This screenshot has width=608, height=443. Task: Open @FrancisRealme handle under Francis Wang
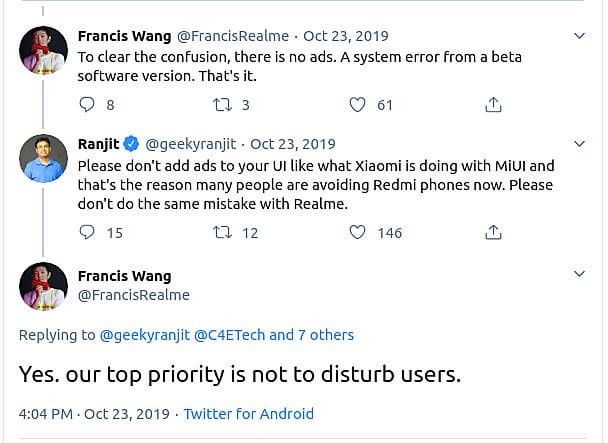click(133, 295)
